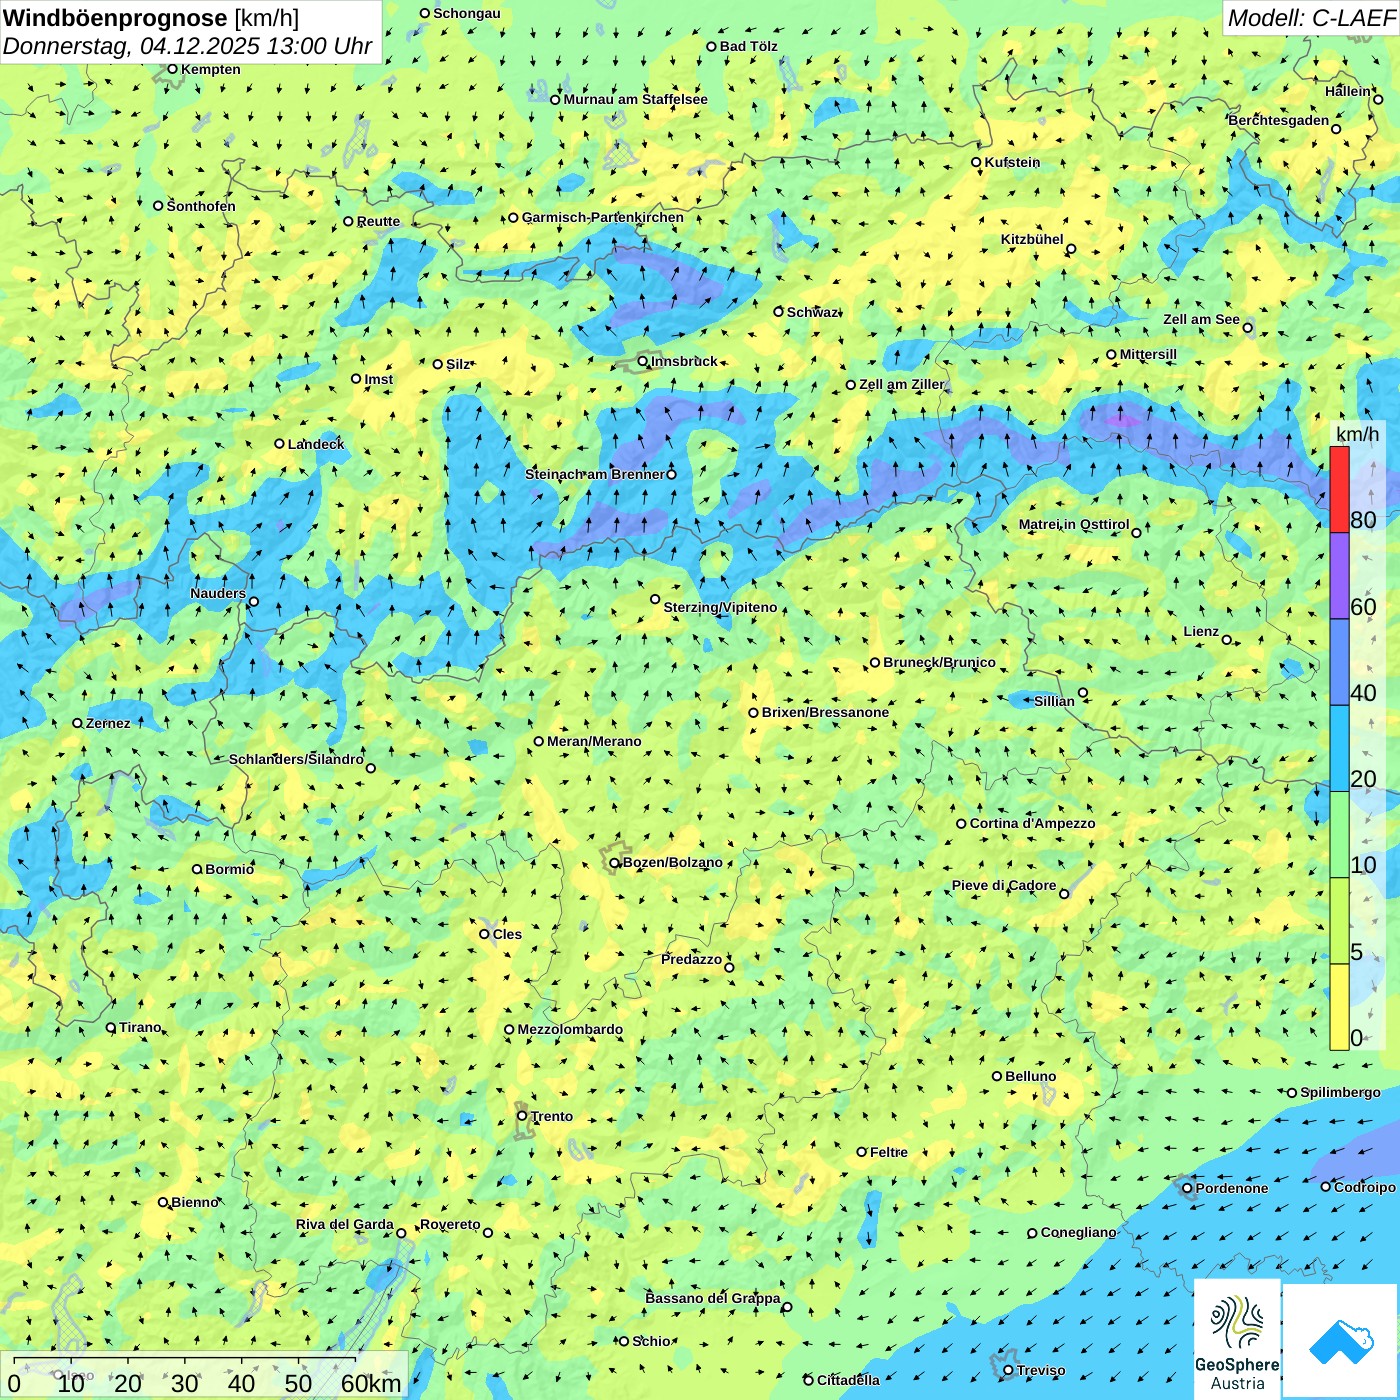Select the Sonthofen label

coord(201,206)
